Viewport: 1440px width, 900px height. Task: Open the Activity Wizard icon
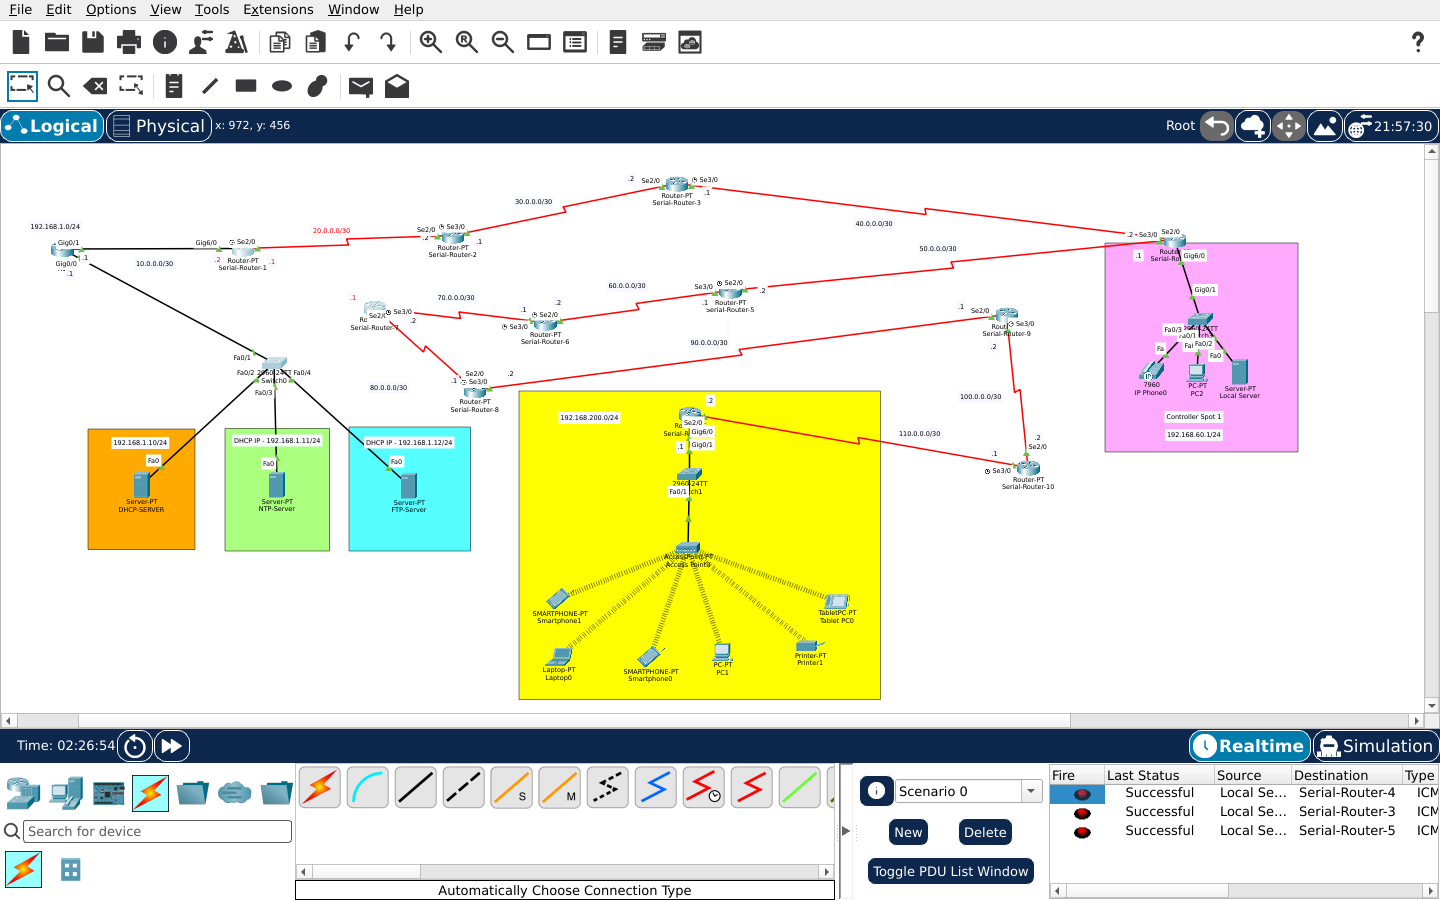click(x=201, y=42)
